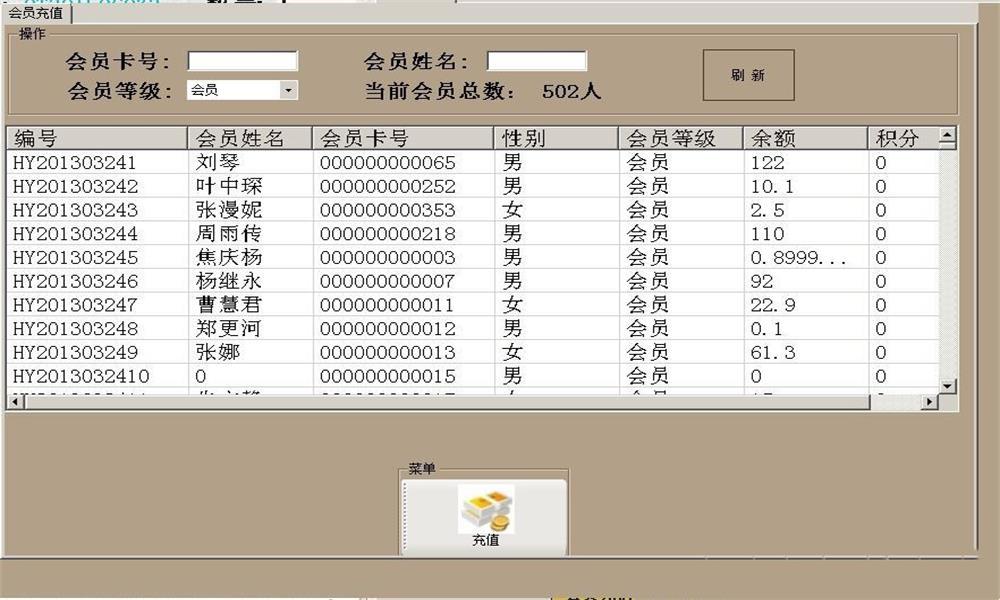Click card number 000000000218
Screen dimensions: 1000x600
[388, 233]
